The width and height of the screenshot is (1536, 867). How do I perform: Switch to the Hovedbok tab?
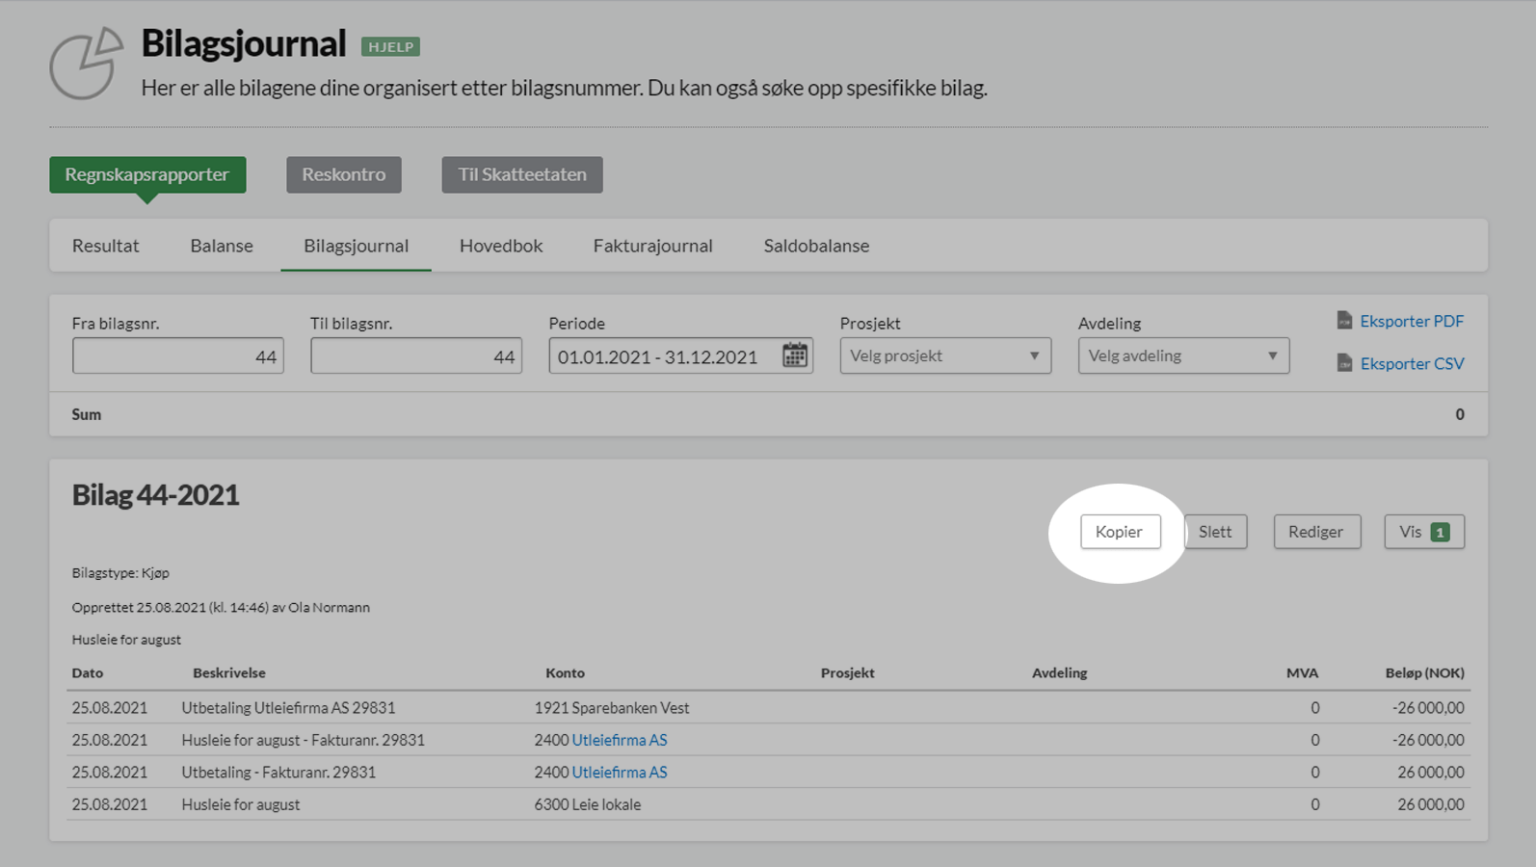point(501,245)
